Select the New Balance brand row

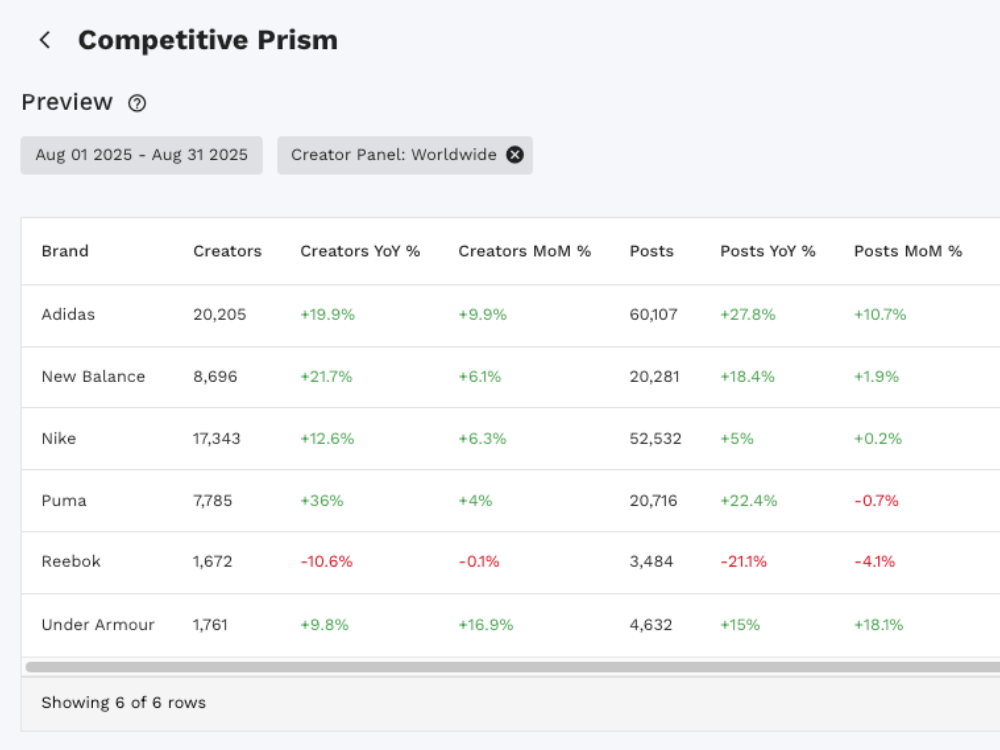[x=93, y=376]
